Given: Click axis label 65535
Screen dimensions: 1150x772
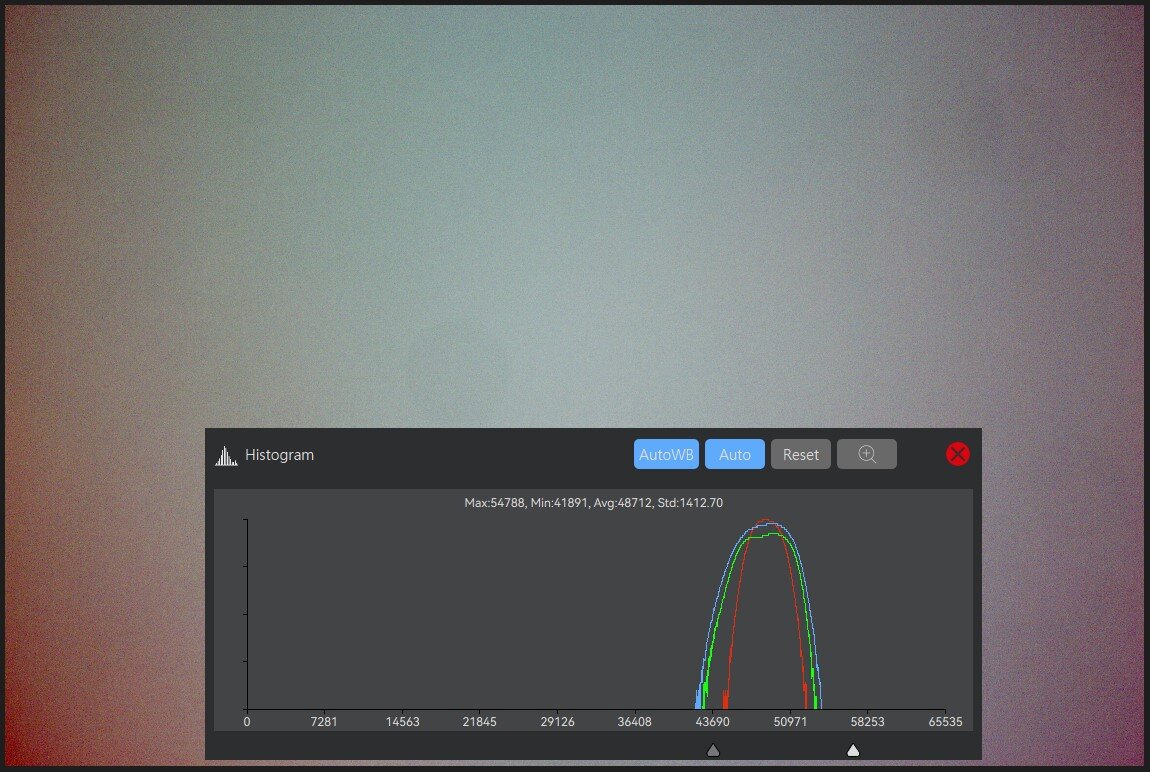Looking at the screenshot, I should point(945,721).
